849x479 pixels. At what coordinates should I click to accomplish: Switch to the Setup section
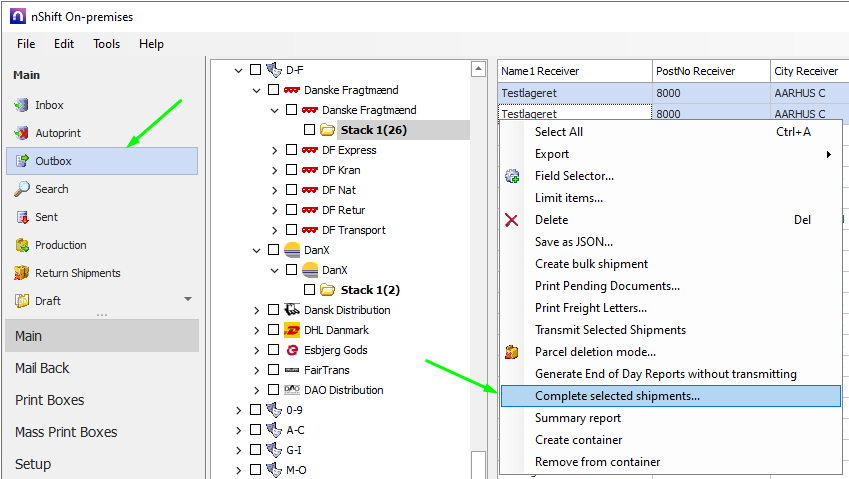[33, 464]
